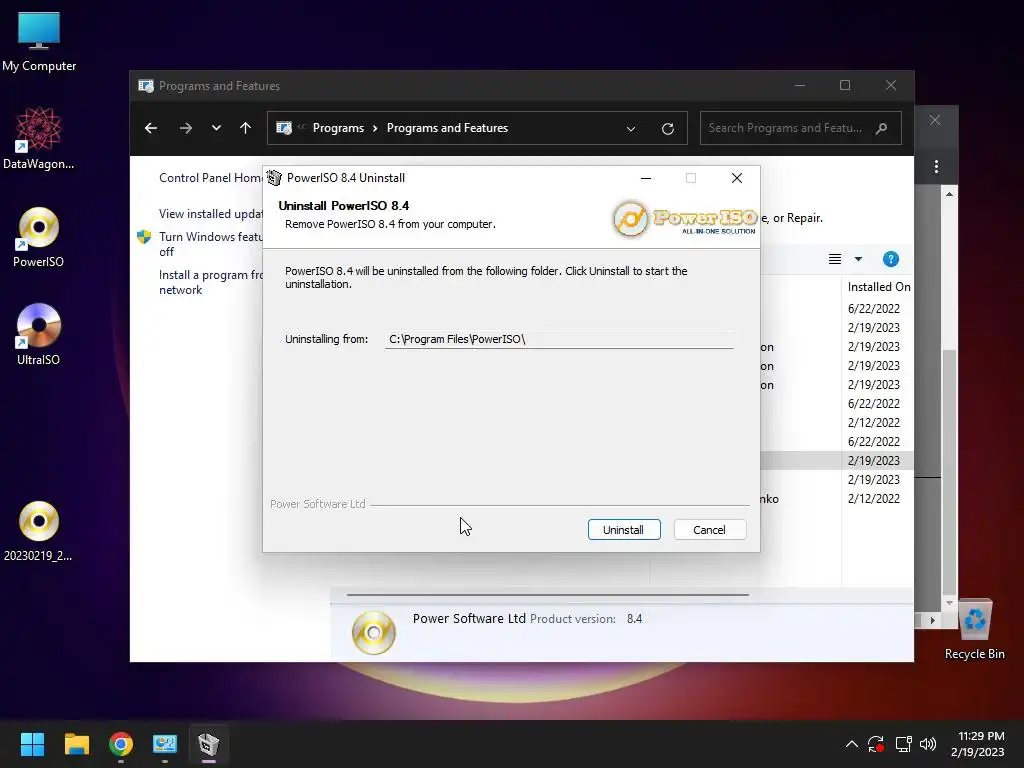Refresh the Programs and Features list
The width and height of the screenshot is (1024, 768).
tap(667, 129)
